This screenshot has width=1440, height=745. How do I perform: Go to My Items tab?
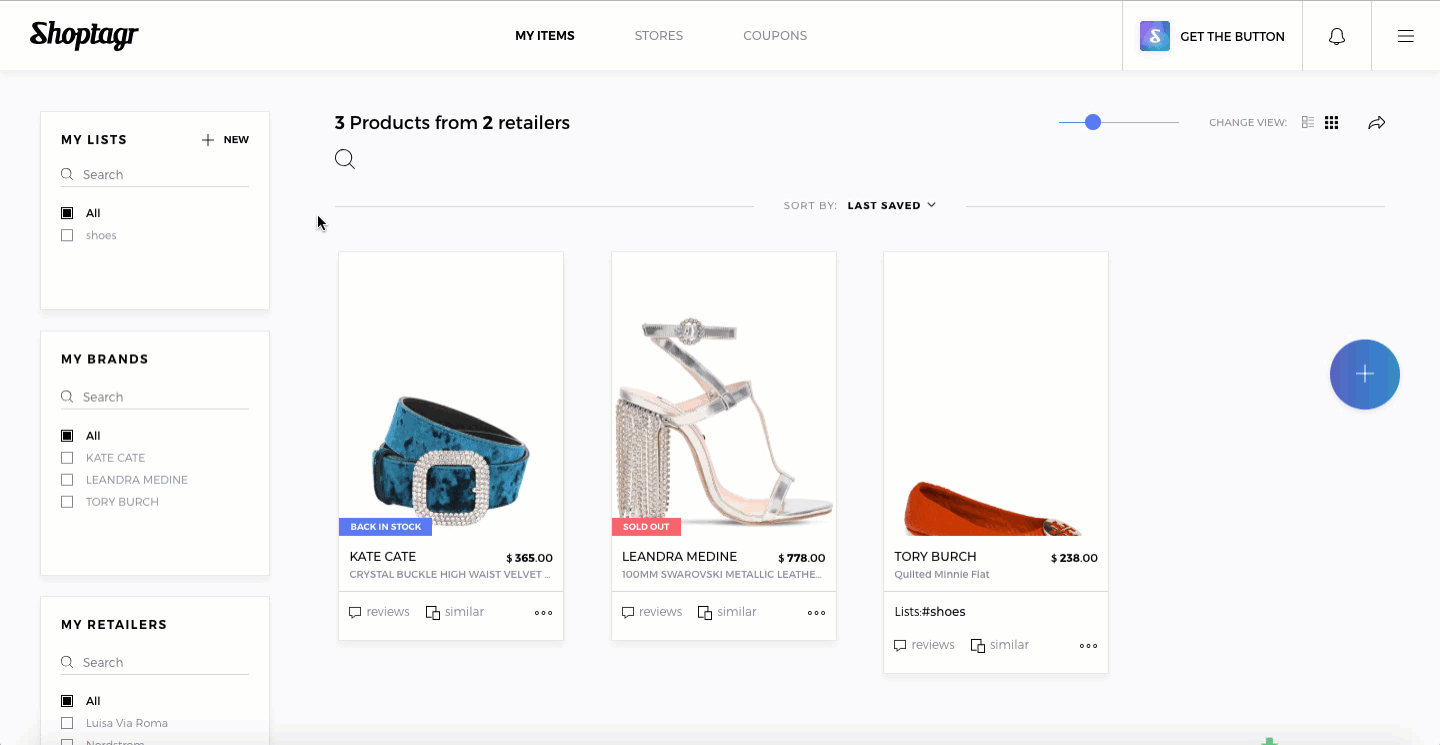pyautogui.click(x=545, y=36)
